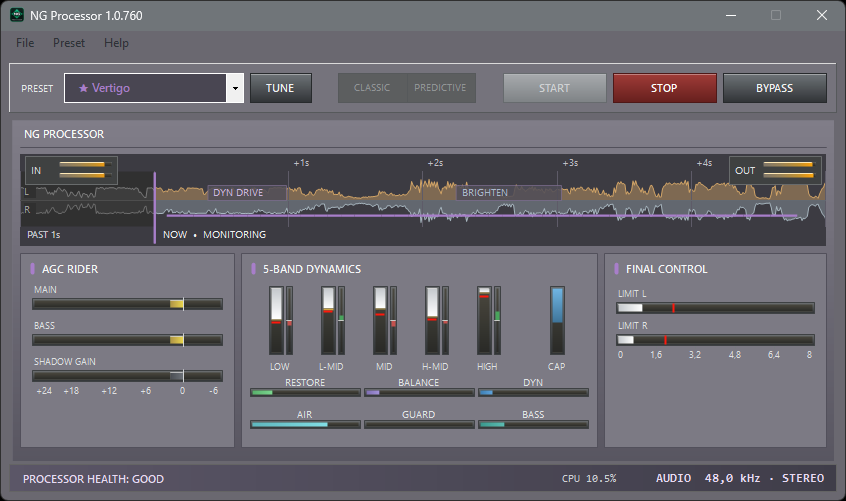Image resolution: width=846 pixels, height=501 pixels.
Task: Click the BASS bar under 5-band dynamics
Action: (533, 424)
